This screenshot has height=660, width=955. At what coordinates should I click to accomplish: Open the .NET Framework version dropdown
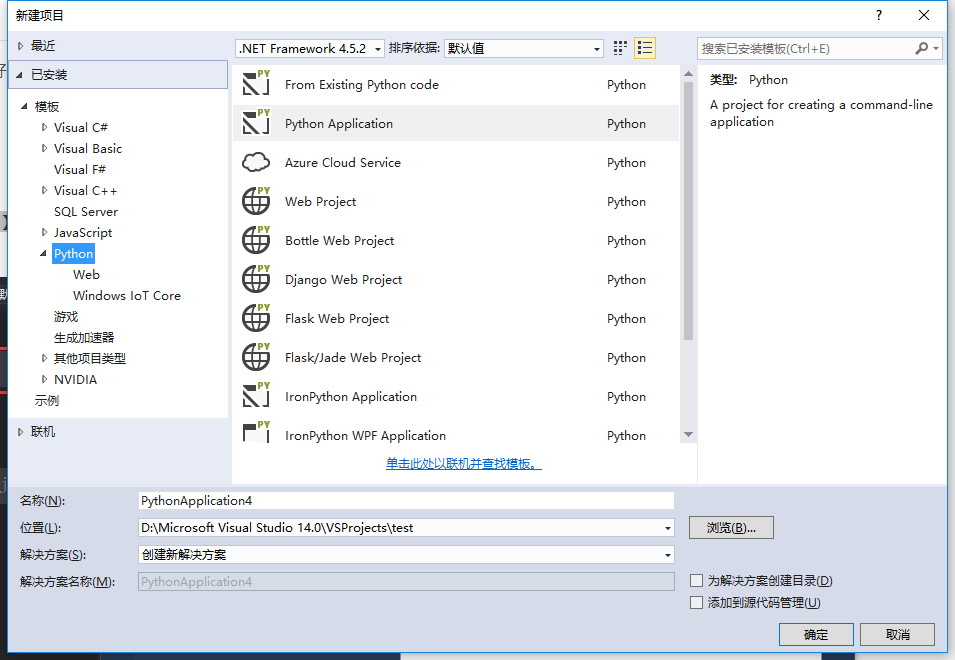click(310, 48)
